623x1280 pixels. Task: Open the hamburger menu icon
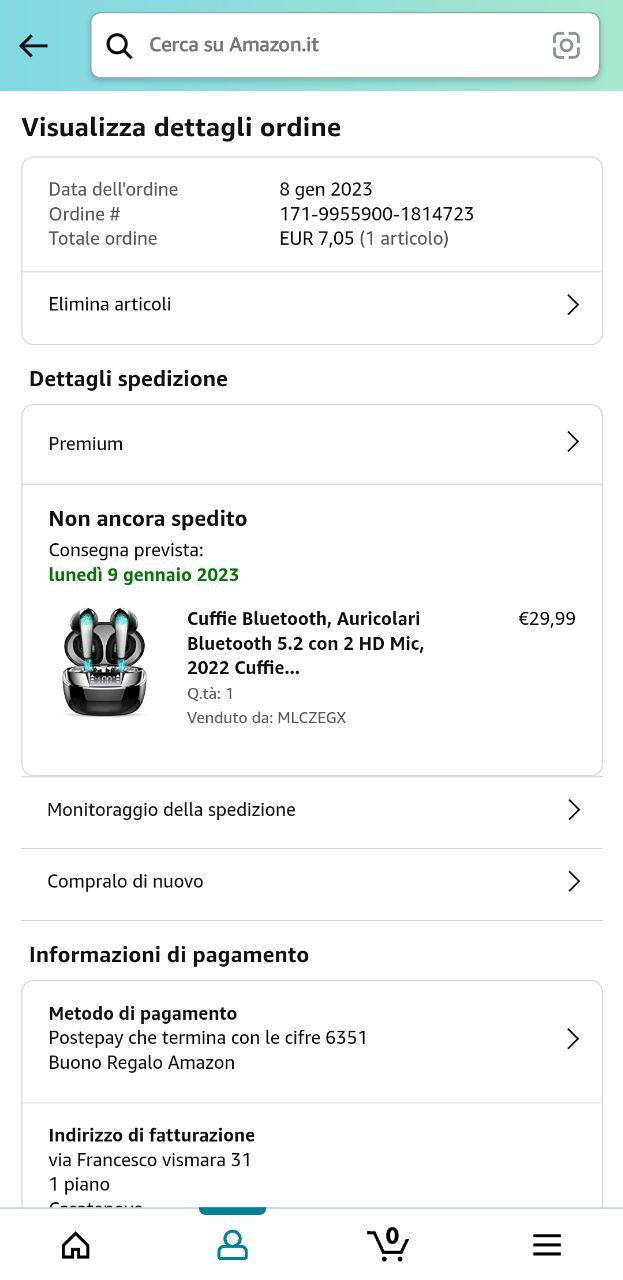coord(546,1244)
